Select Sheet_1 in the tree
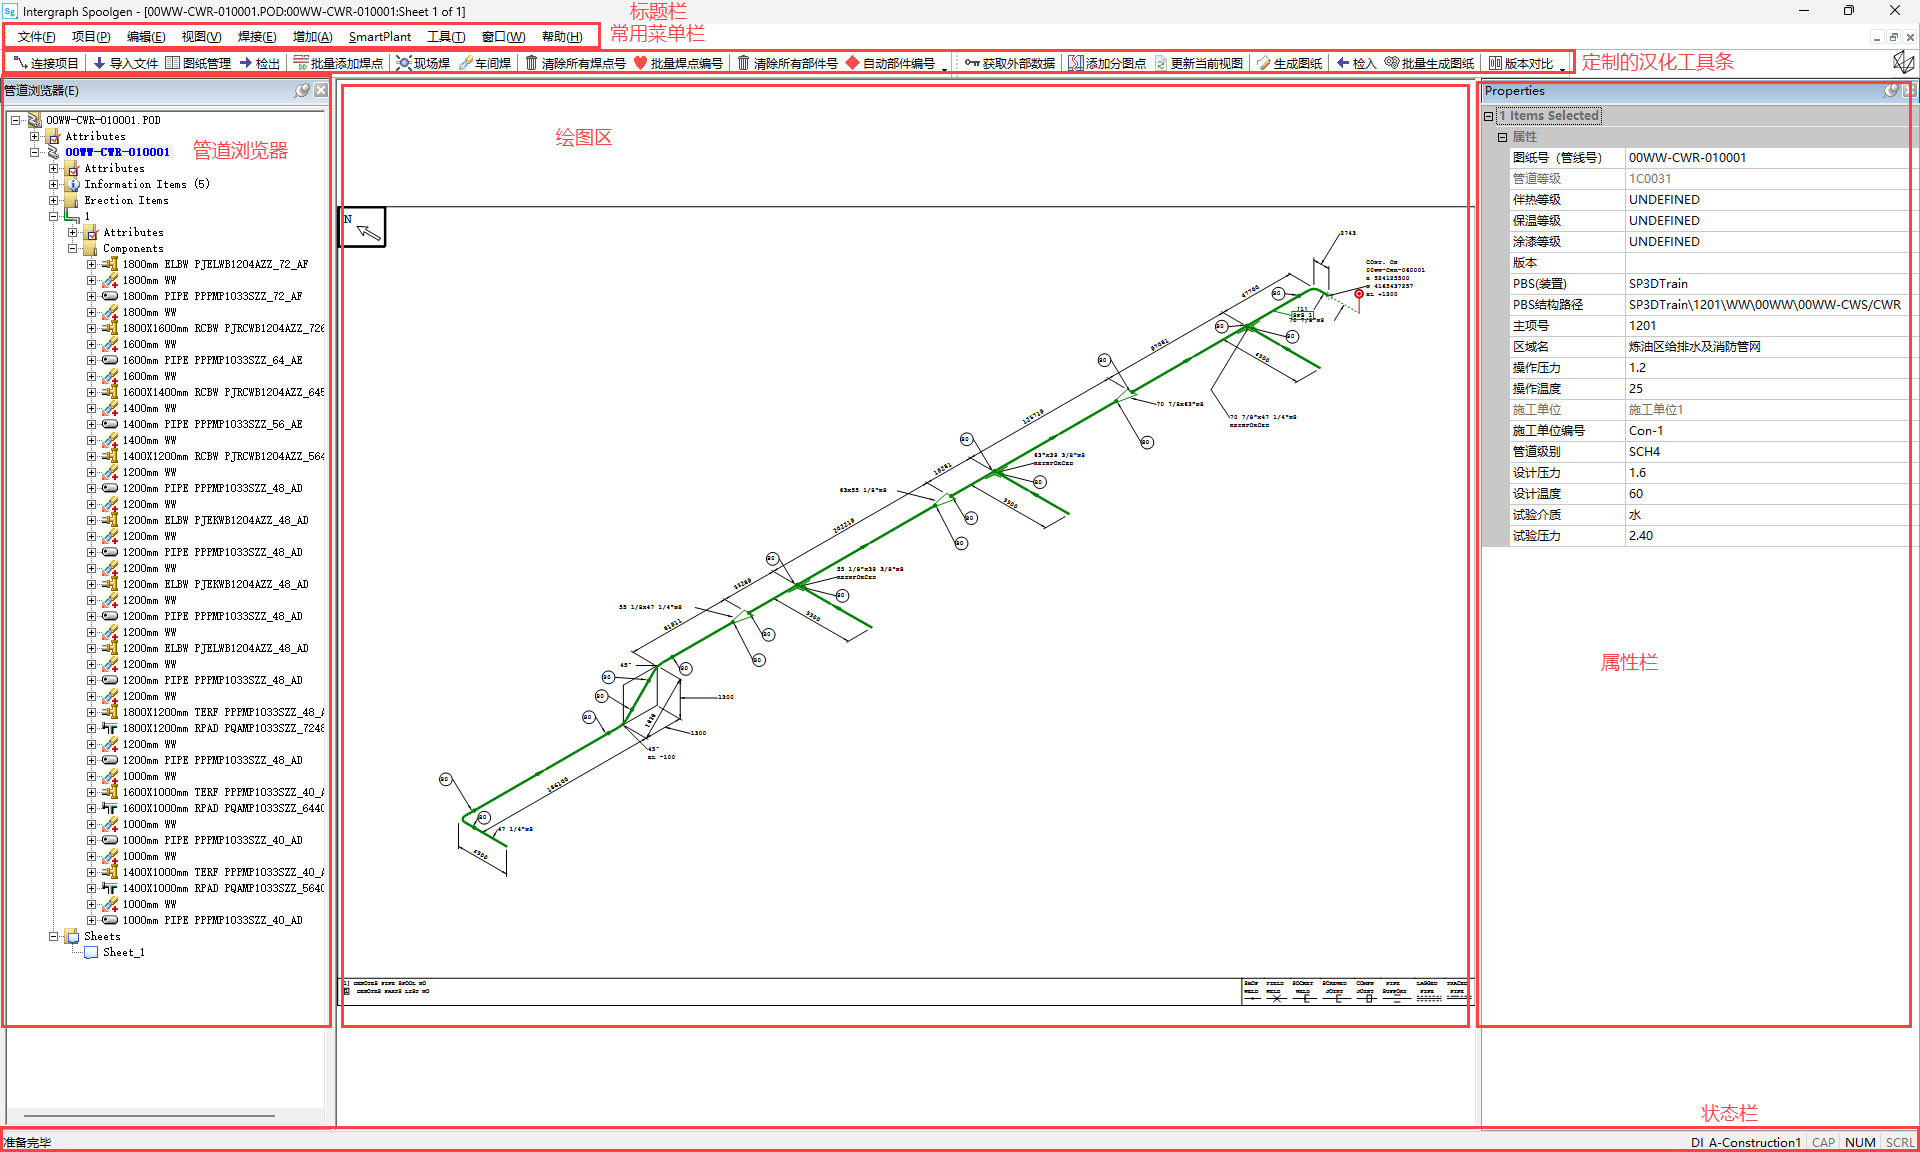 pos(123,952)
